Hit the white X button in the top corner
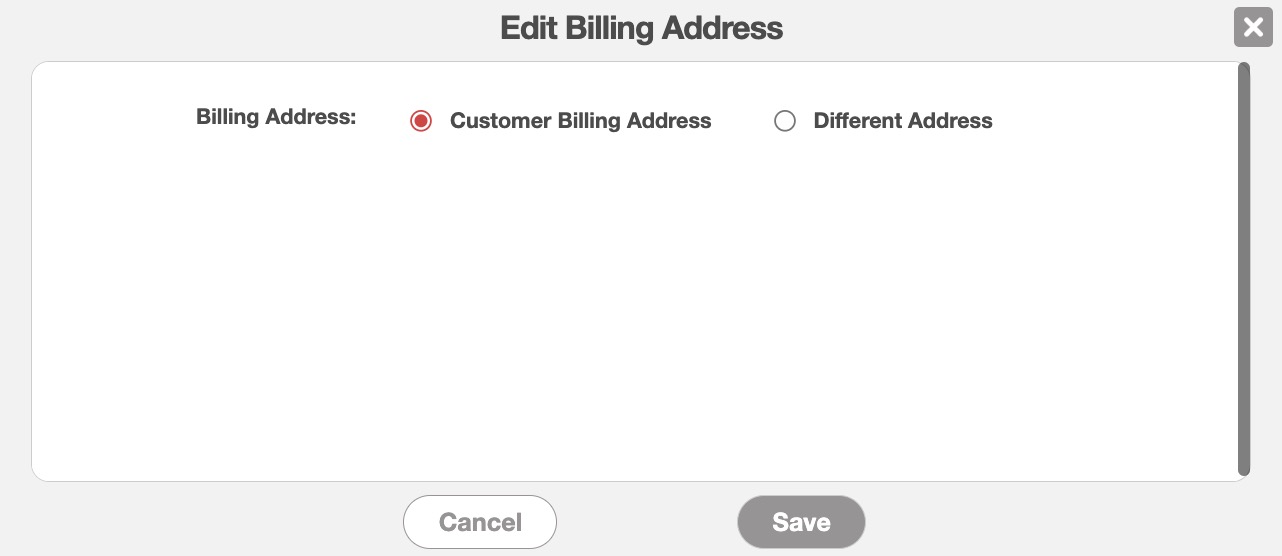Screen dimensions: 1282x556 click(x=1253, y=27)
